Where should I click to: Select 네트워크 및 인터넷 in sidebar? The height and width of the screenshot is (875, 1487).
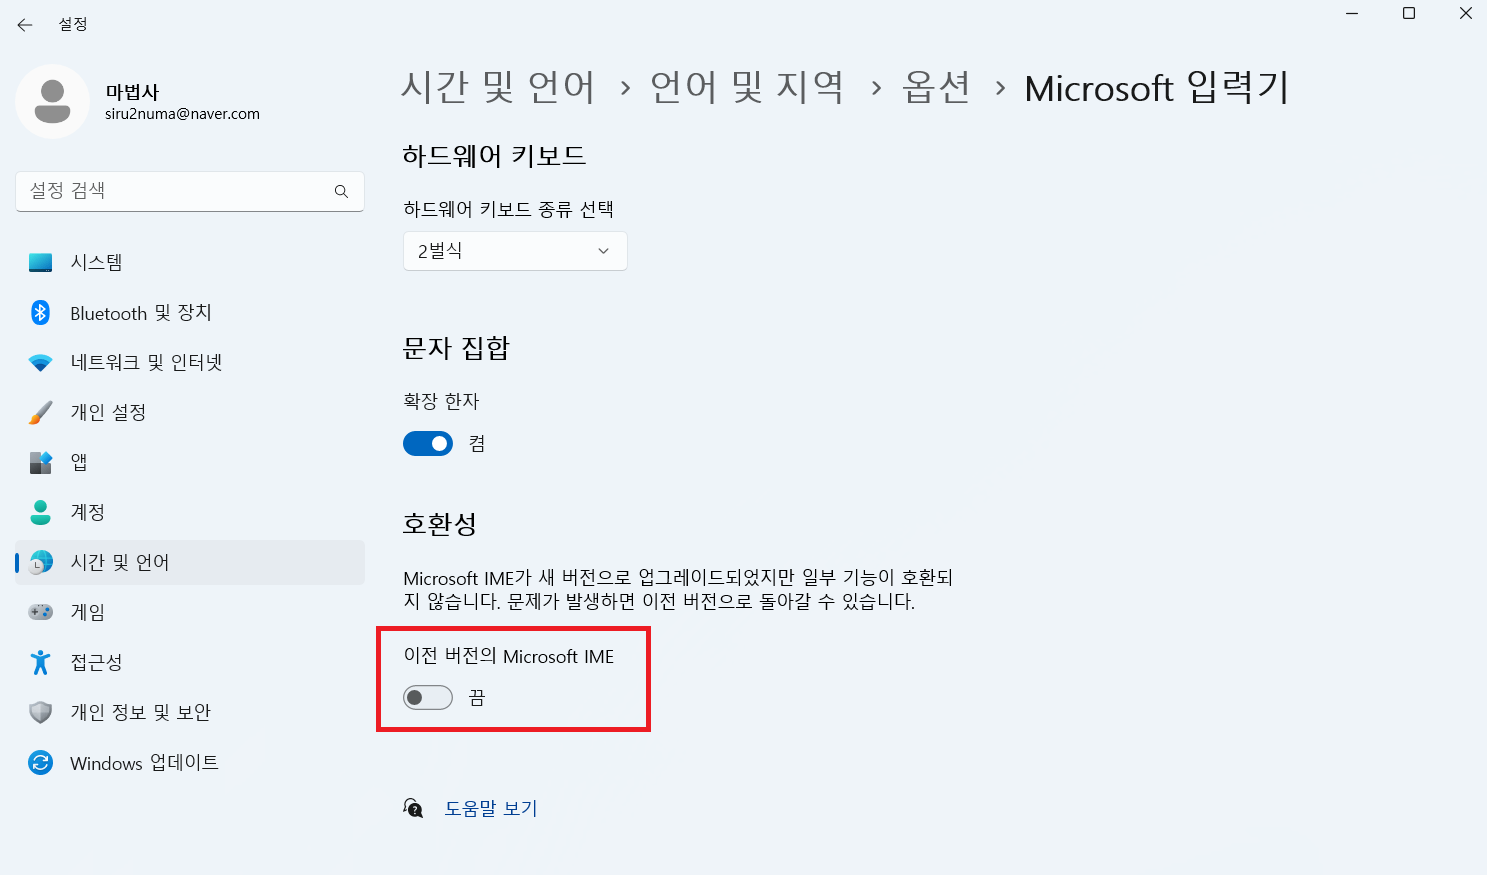tap(190, 363)
